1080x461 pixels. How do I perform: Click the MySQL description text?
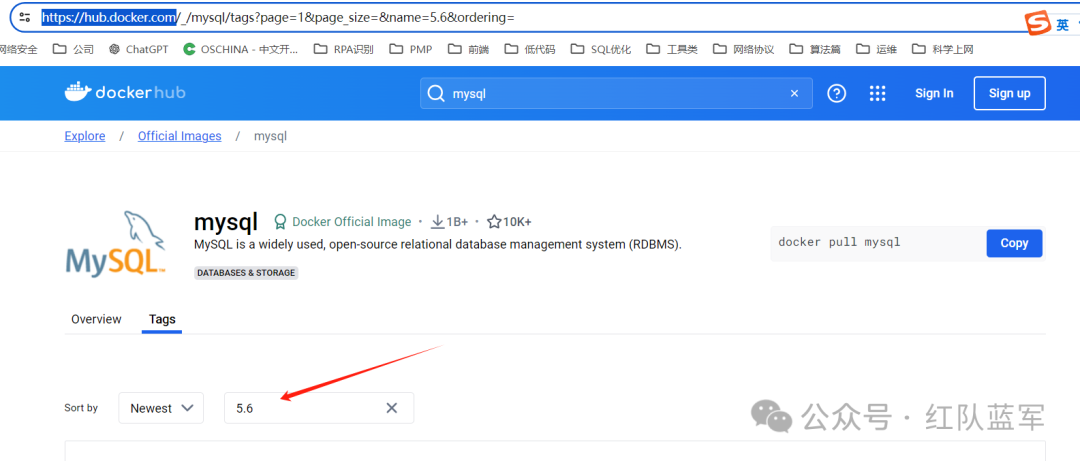438,245
